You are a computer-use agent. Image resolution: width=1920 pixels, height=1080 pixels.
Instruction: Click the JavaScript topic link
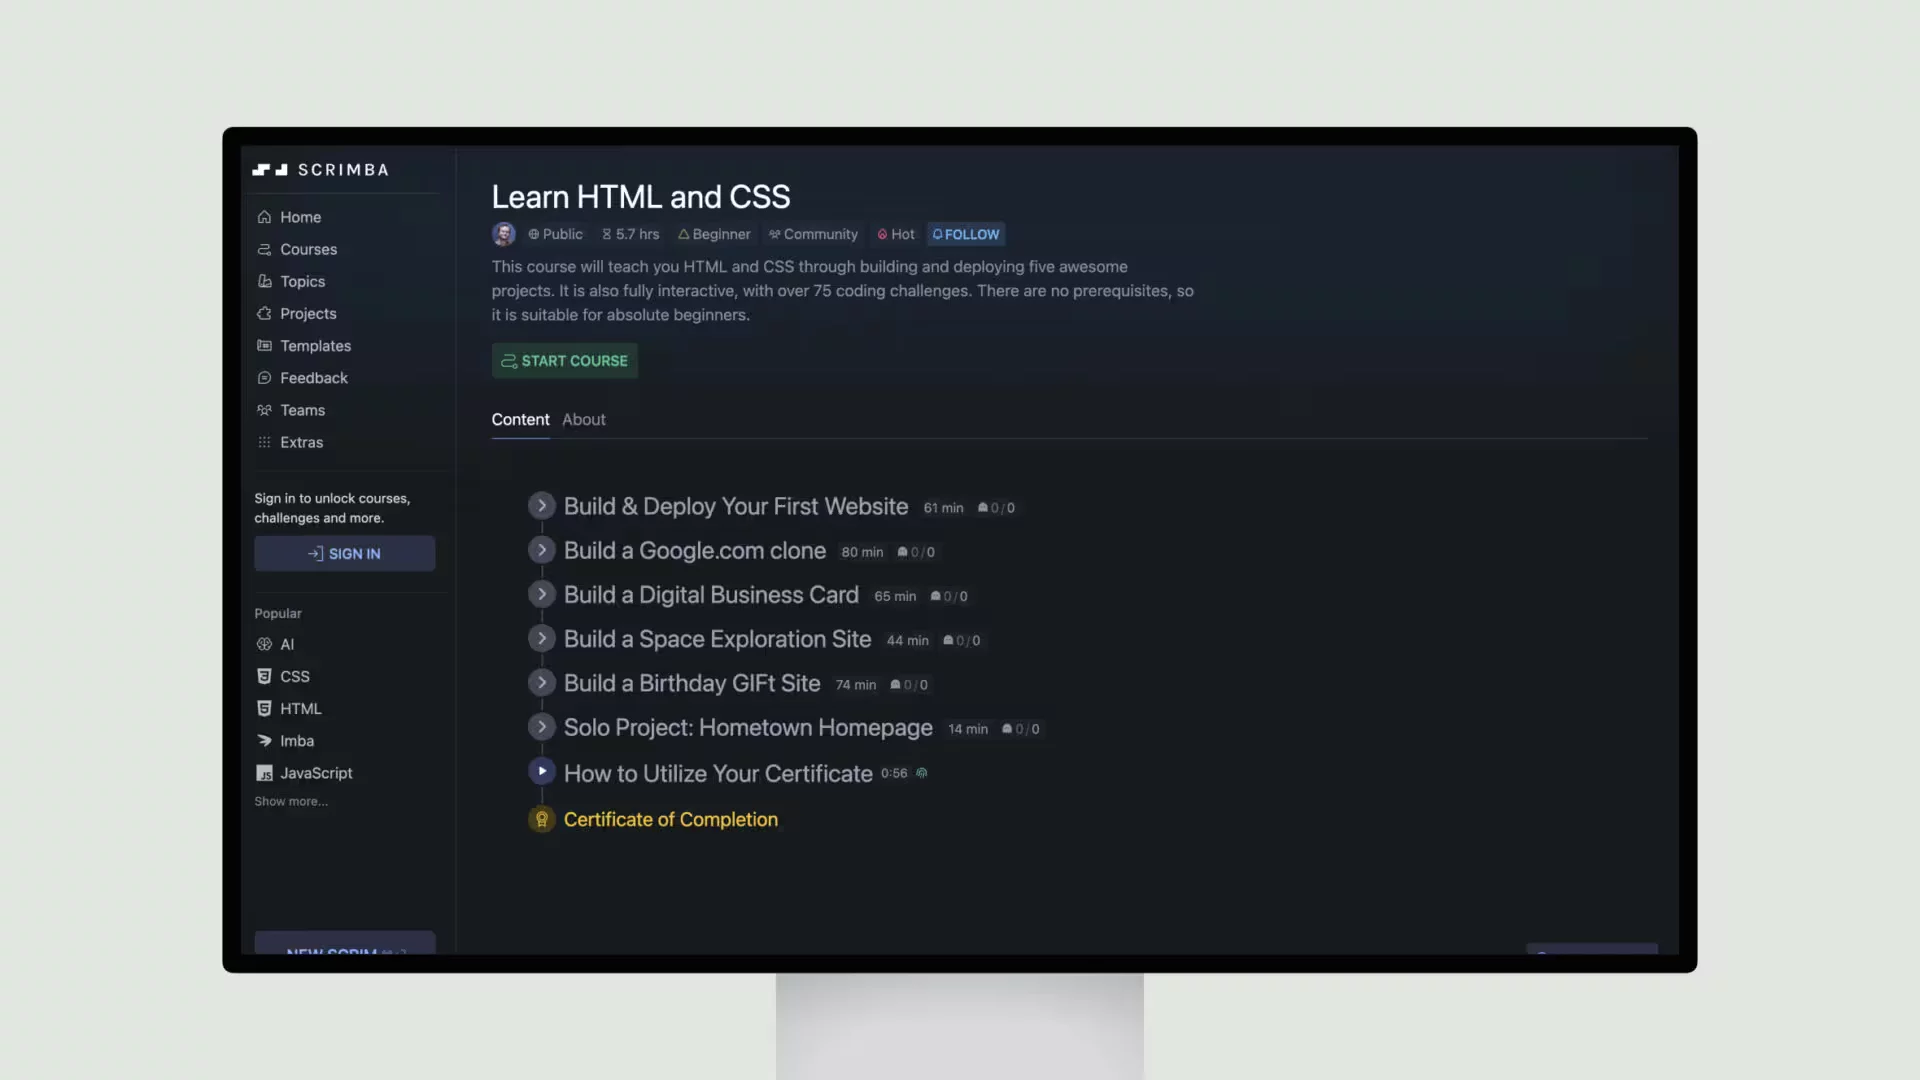[316, 771]
